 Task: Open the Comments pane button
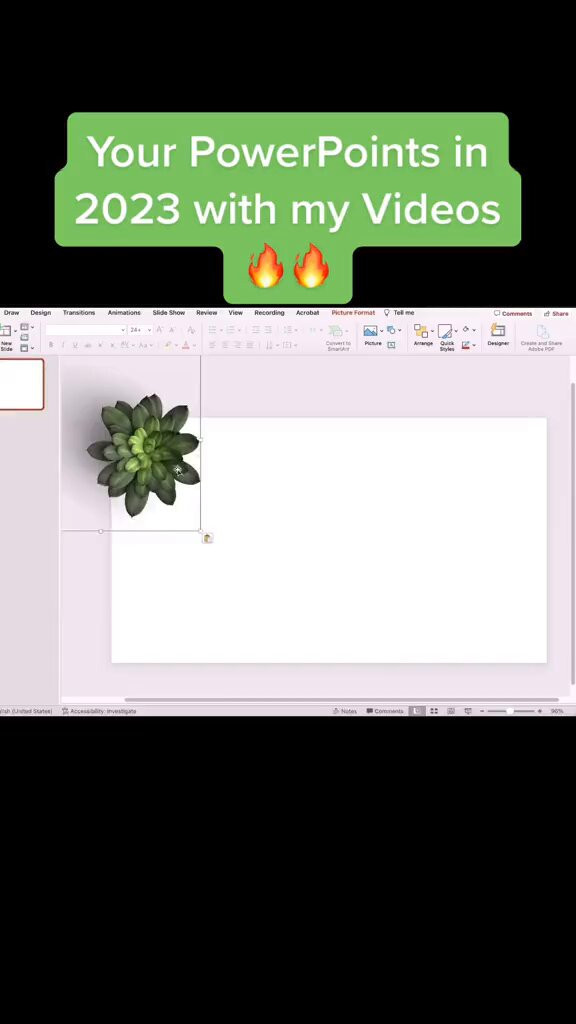click(x=513, y=313)
